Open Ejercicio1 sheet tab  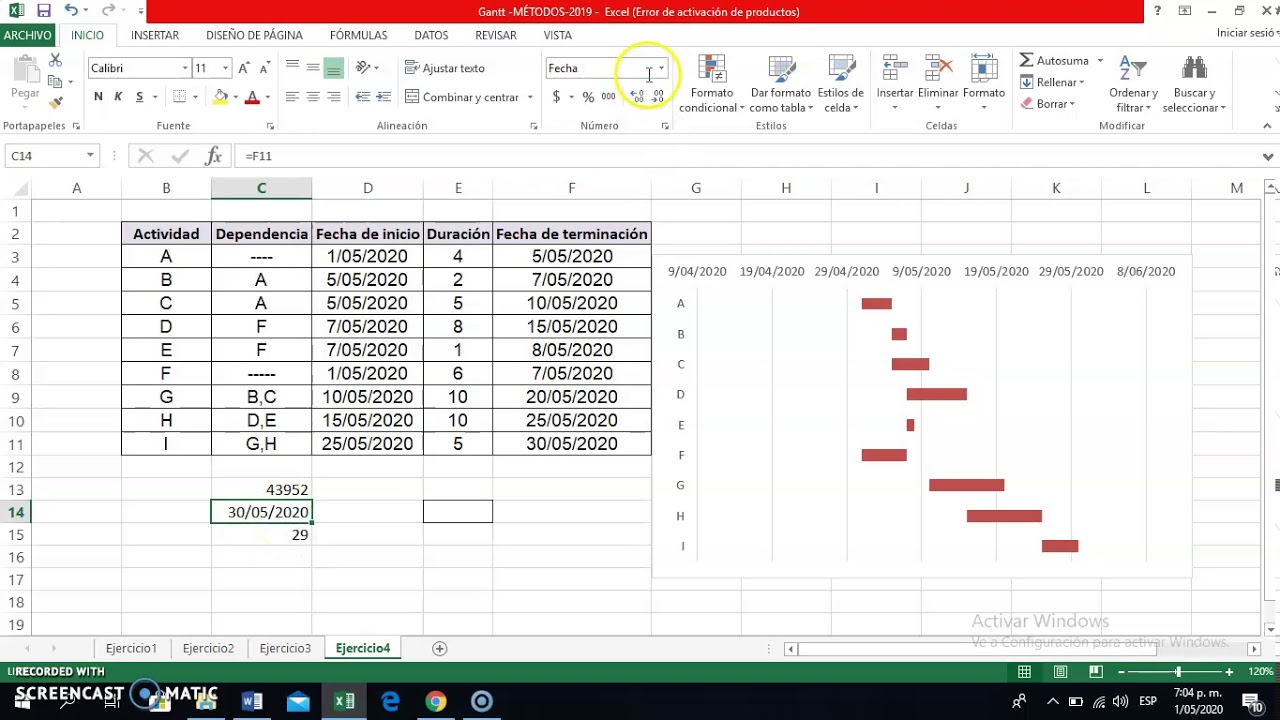pos(131,648)
